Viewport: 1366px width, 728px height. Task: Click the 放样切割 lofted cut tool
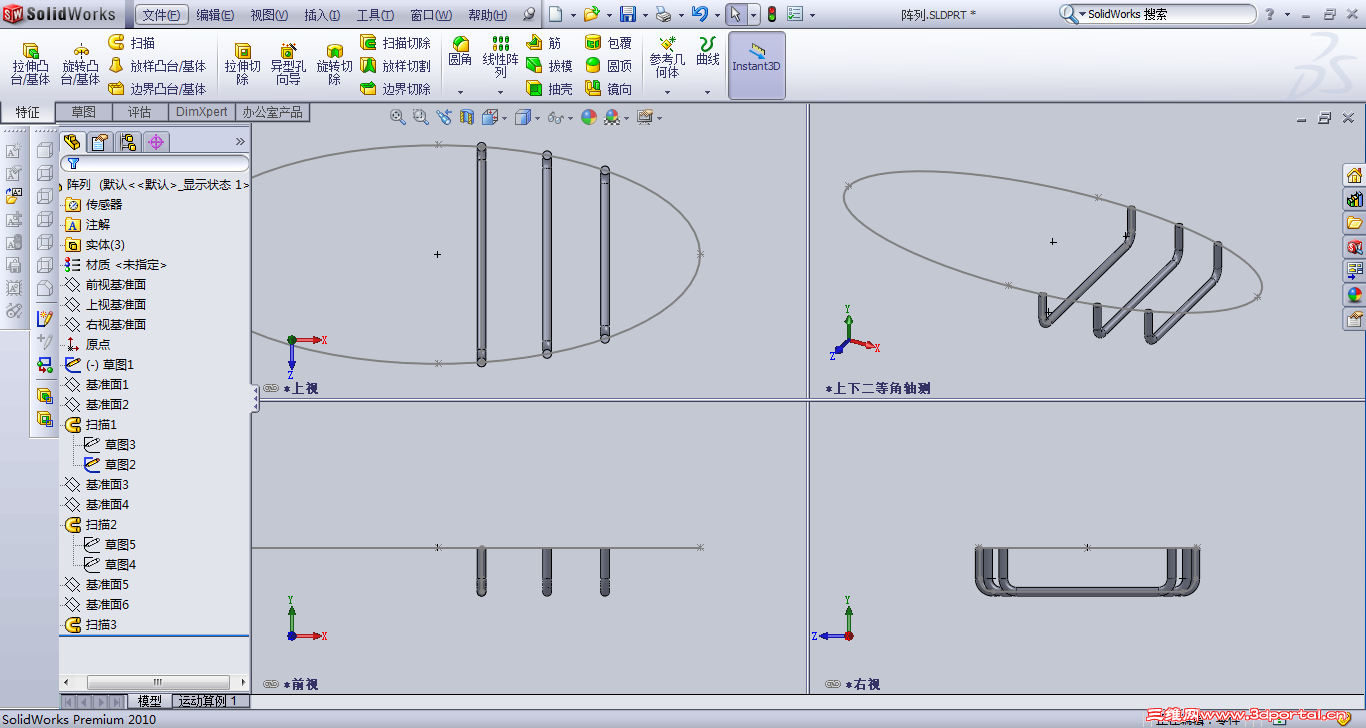coord(395,66)
